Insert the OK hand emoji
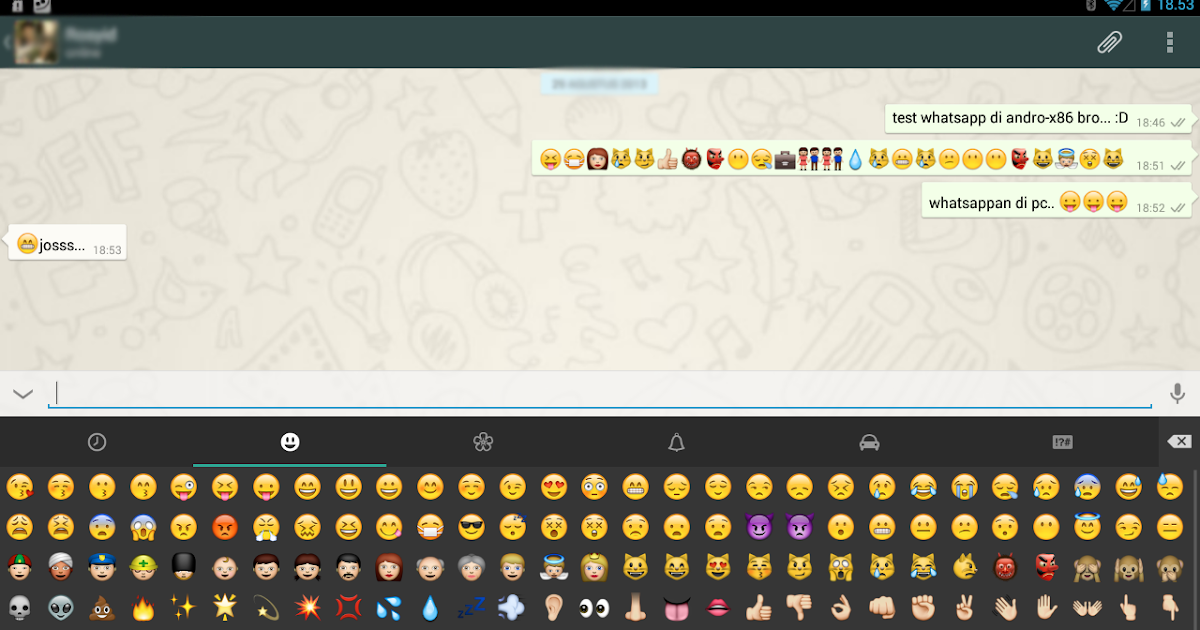 (x=839, y=606)
